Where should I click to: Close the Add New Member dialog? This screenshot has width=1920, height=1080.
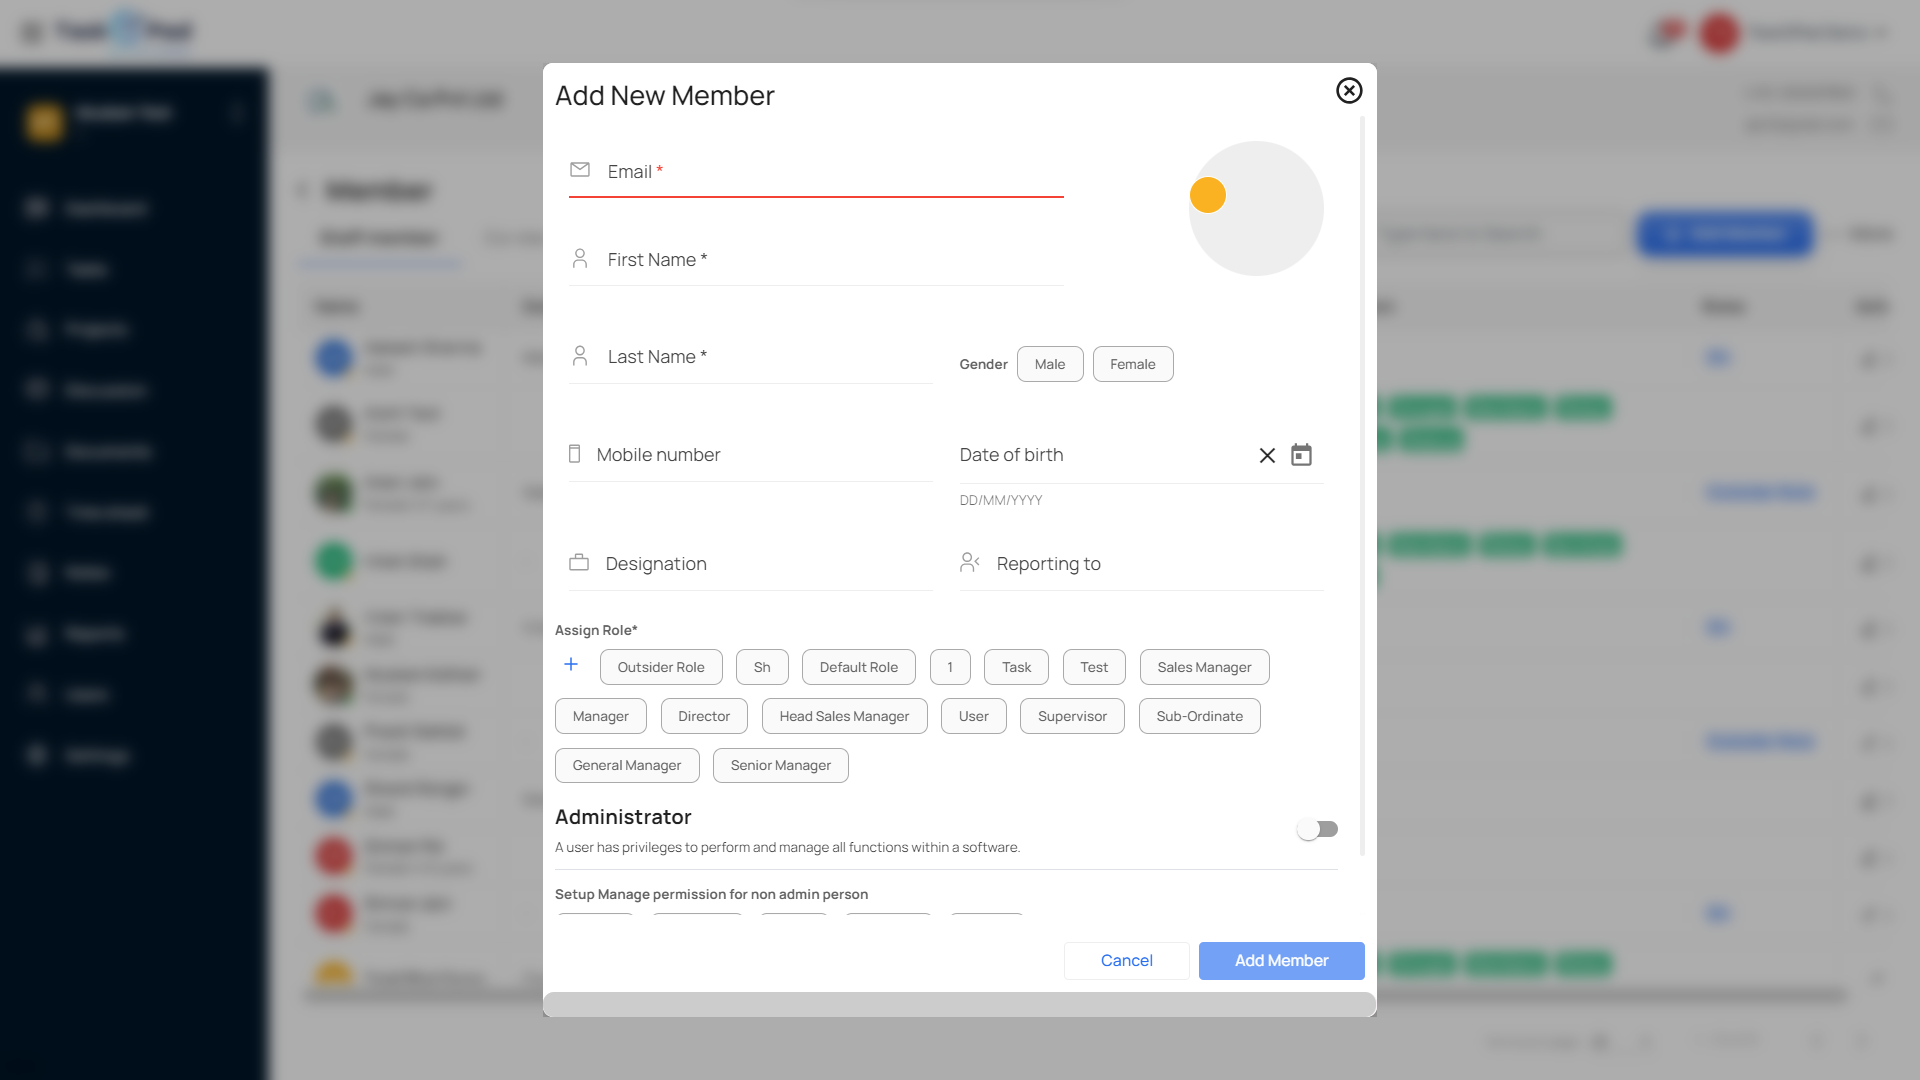click(x=1349, y=91)
